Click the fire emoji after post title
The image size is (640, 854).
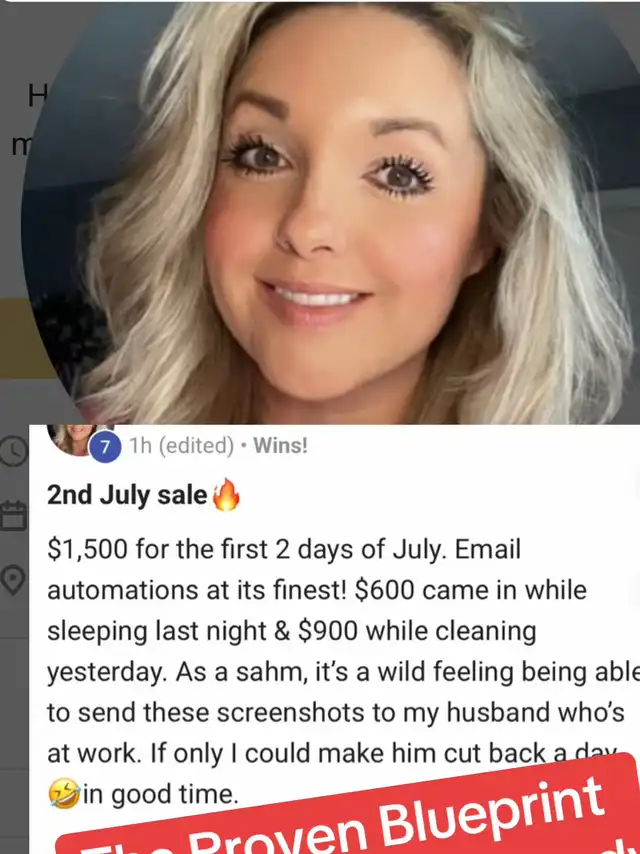(226, 495)
